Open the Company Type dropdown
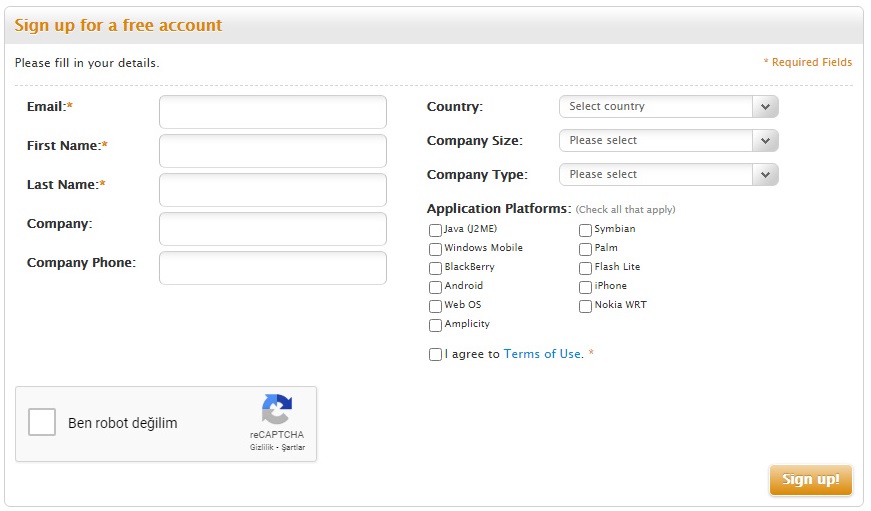The height and width of the screenshot is (511, 871). [x=668, y=175]
